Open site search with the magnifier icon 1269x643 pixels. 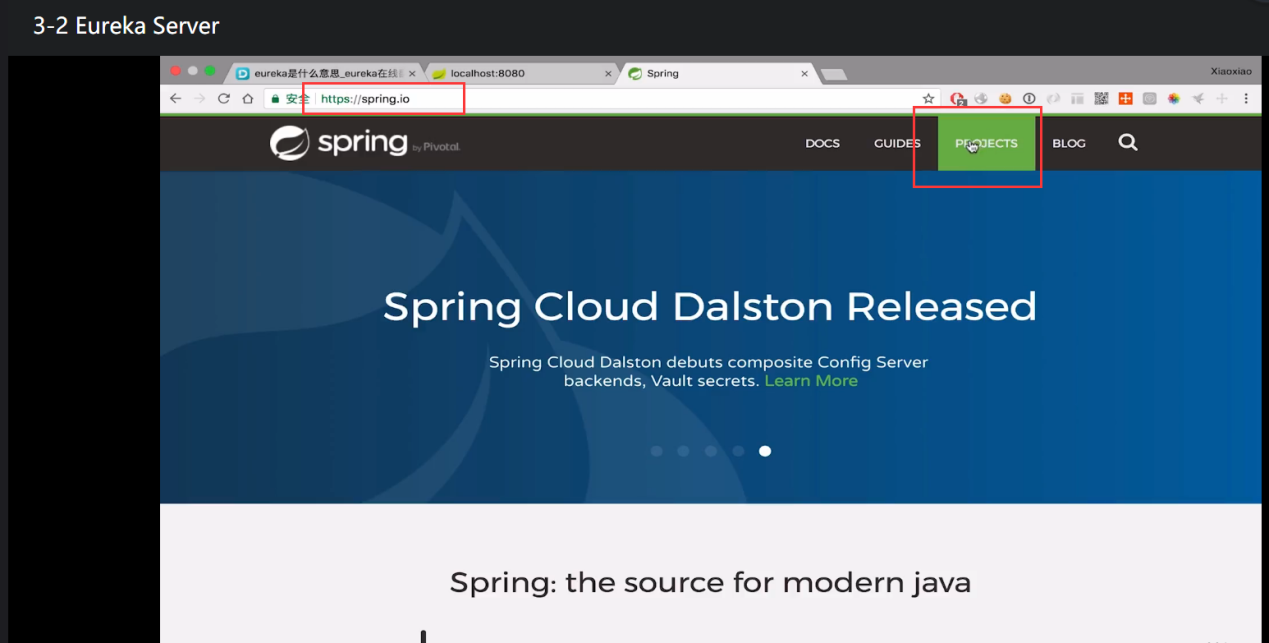1128,143
